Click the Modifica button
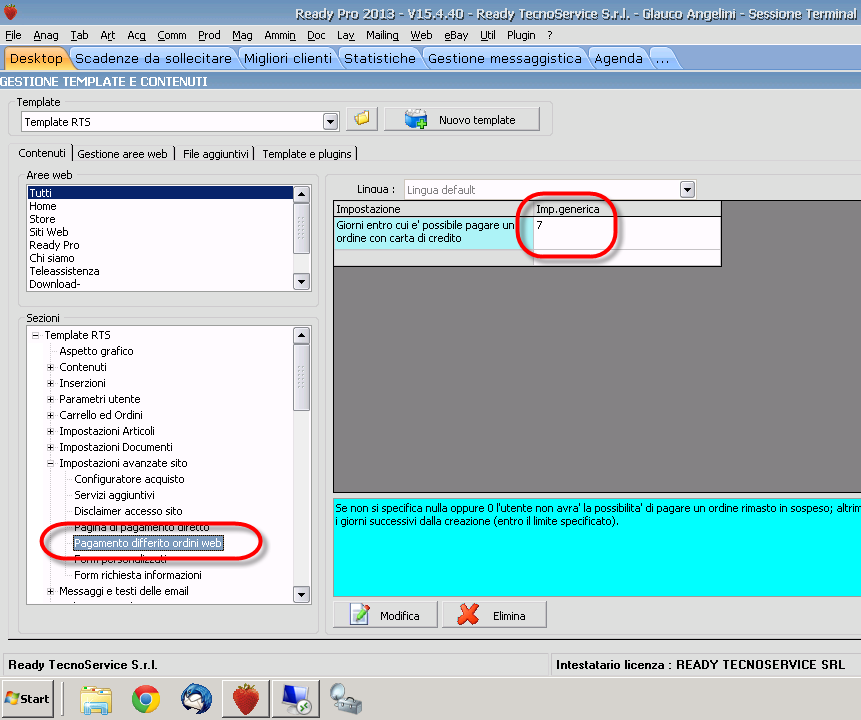This screenshot has height=720, width=861. click(385, 615)
